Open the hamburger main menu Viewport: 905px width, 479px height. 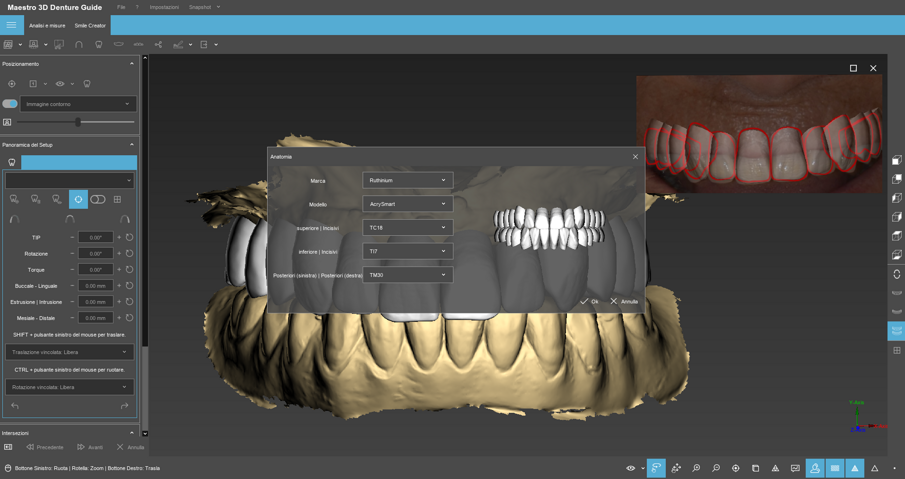coord(11,25)
